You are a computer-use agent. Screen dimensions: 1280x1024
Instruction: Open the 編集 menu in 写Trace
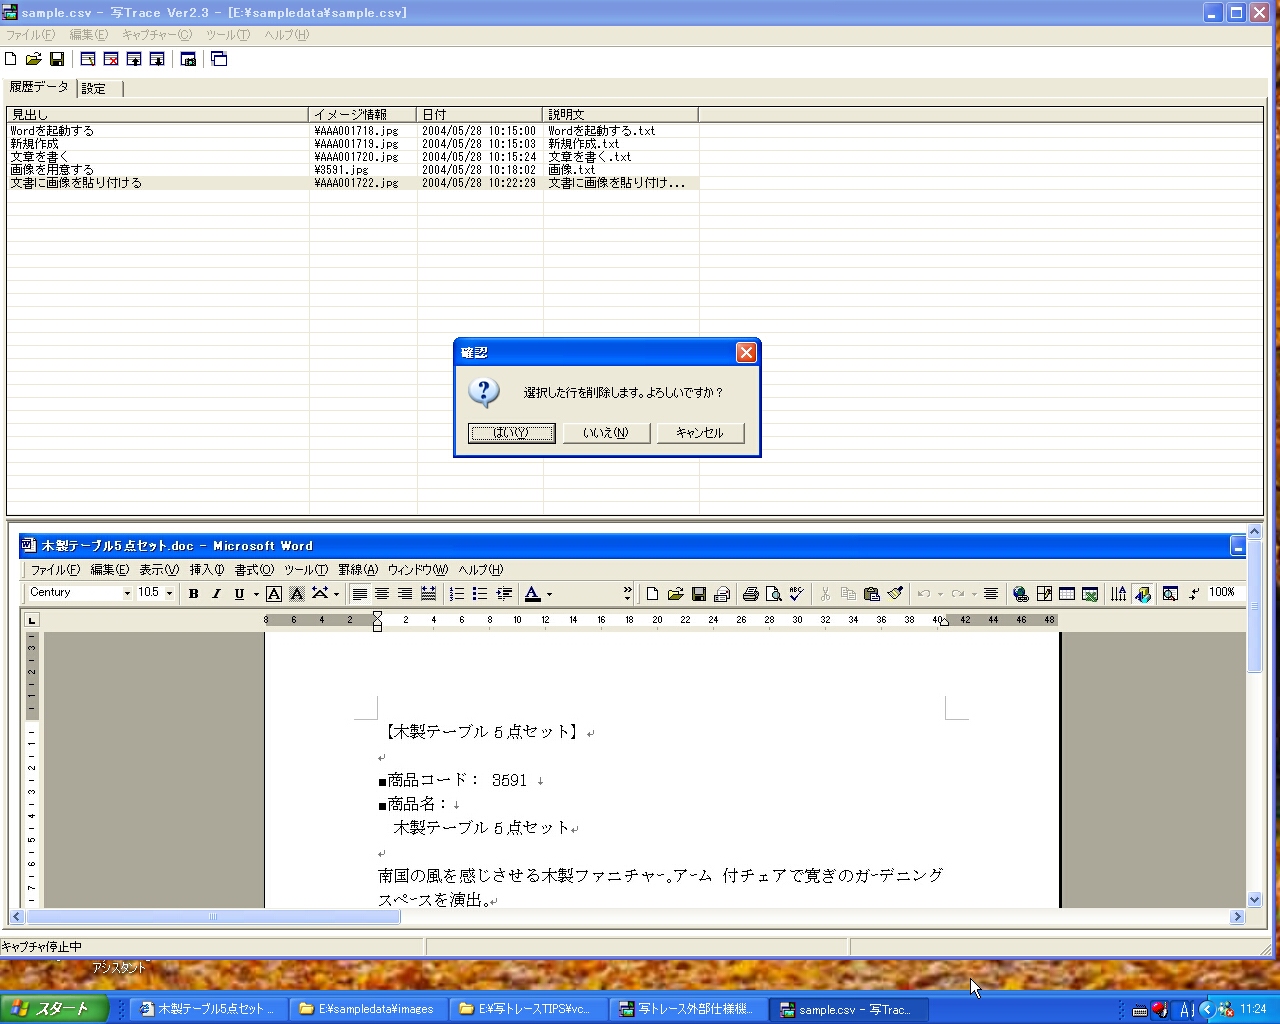tap(88, 35)
